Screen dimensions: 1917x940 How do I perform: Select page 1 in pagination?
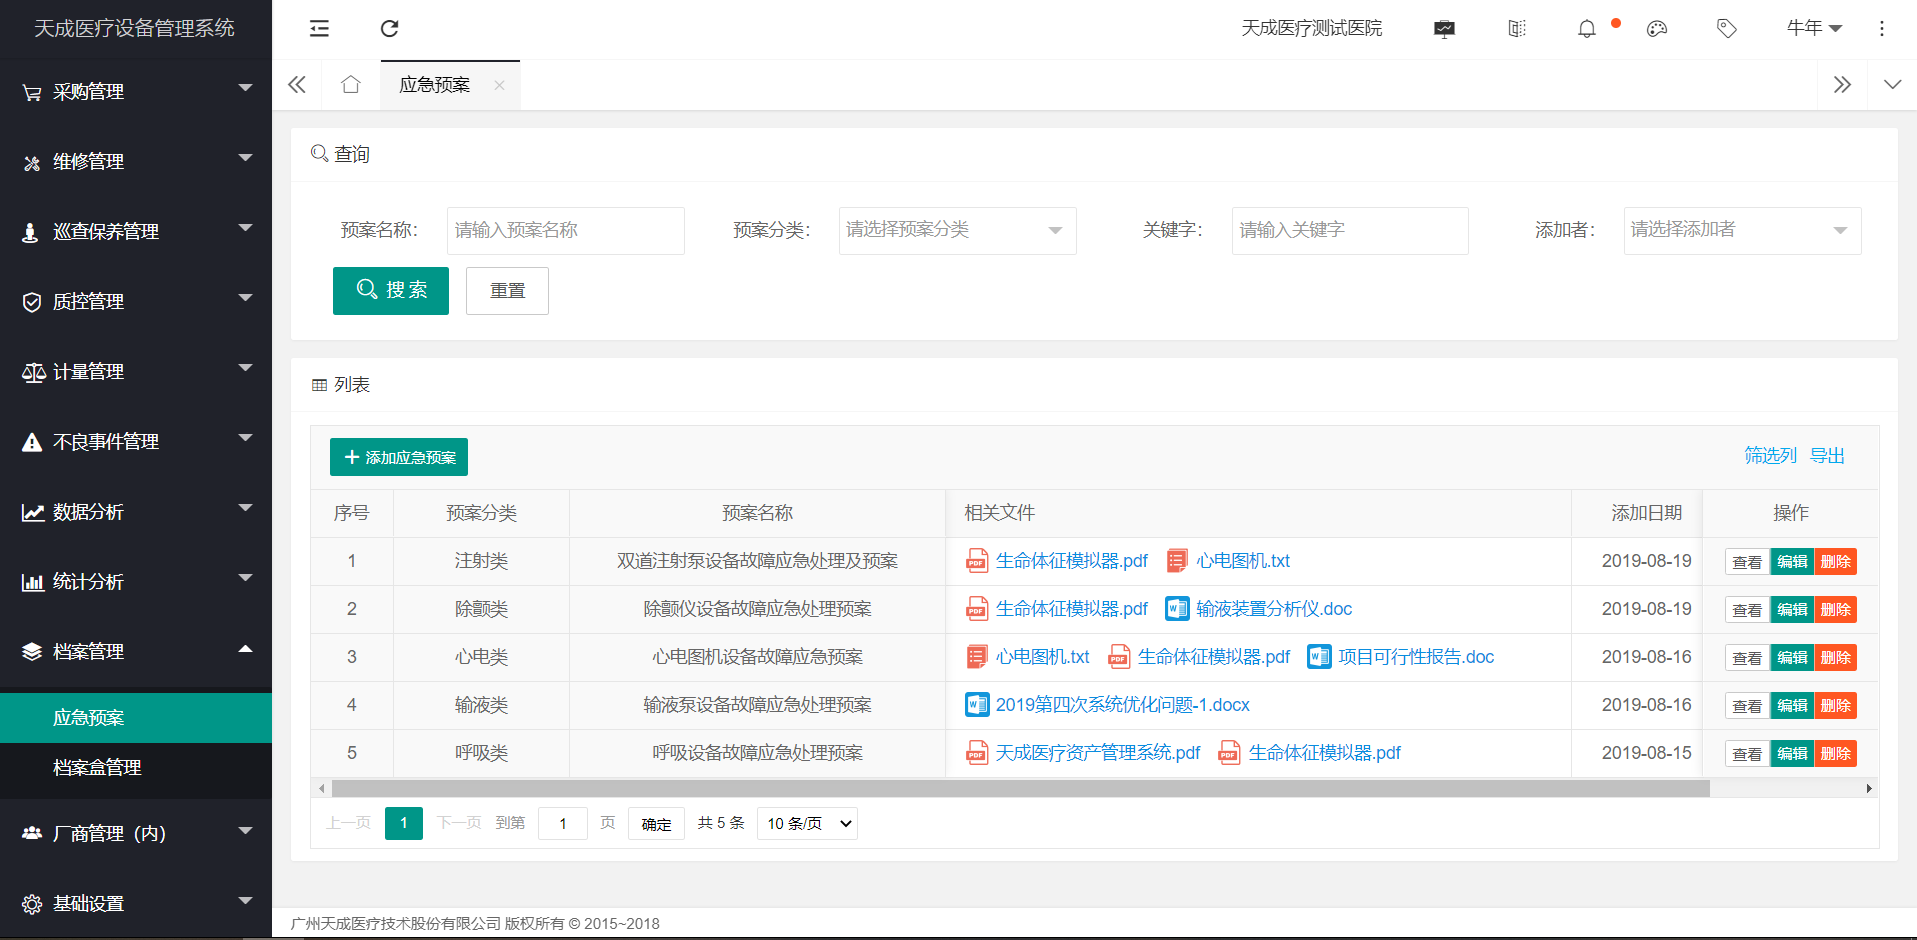[404, 823]
